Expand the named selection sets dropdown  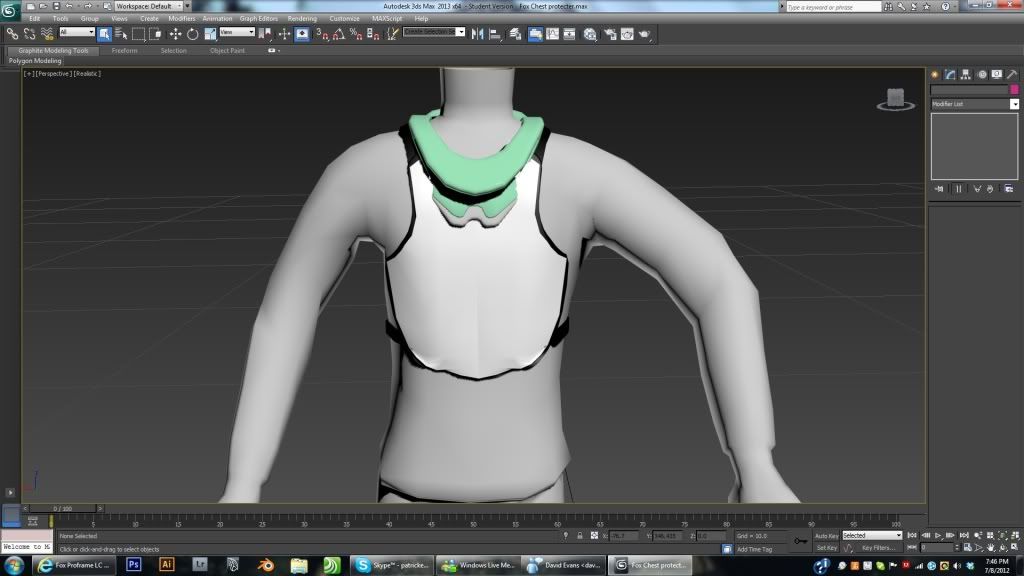460,32
